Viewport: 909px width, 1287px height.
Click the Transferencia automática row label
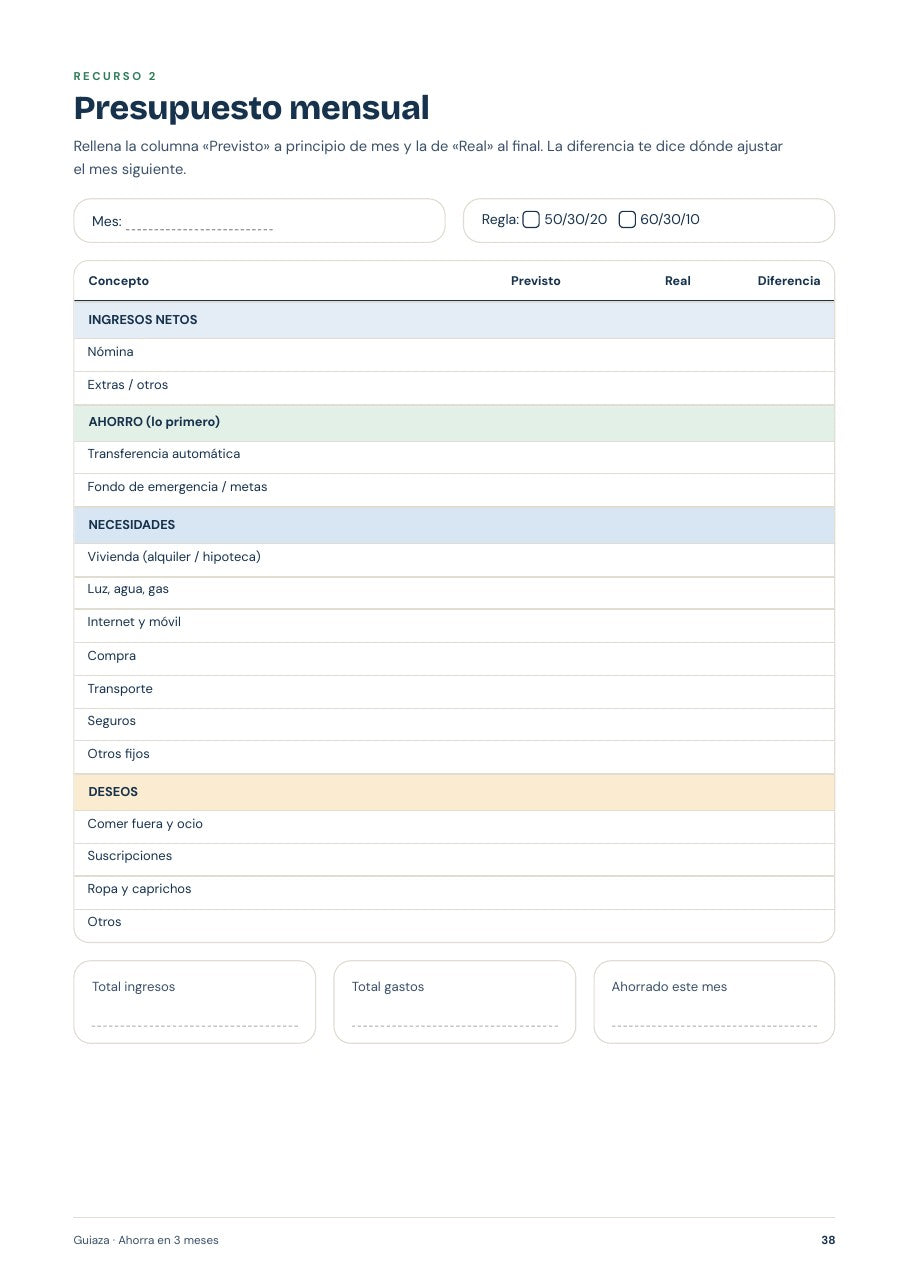click(164, 454)
